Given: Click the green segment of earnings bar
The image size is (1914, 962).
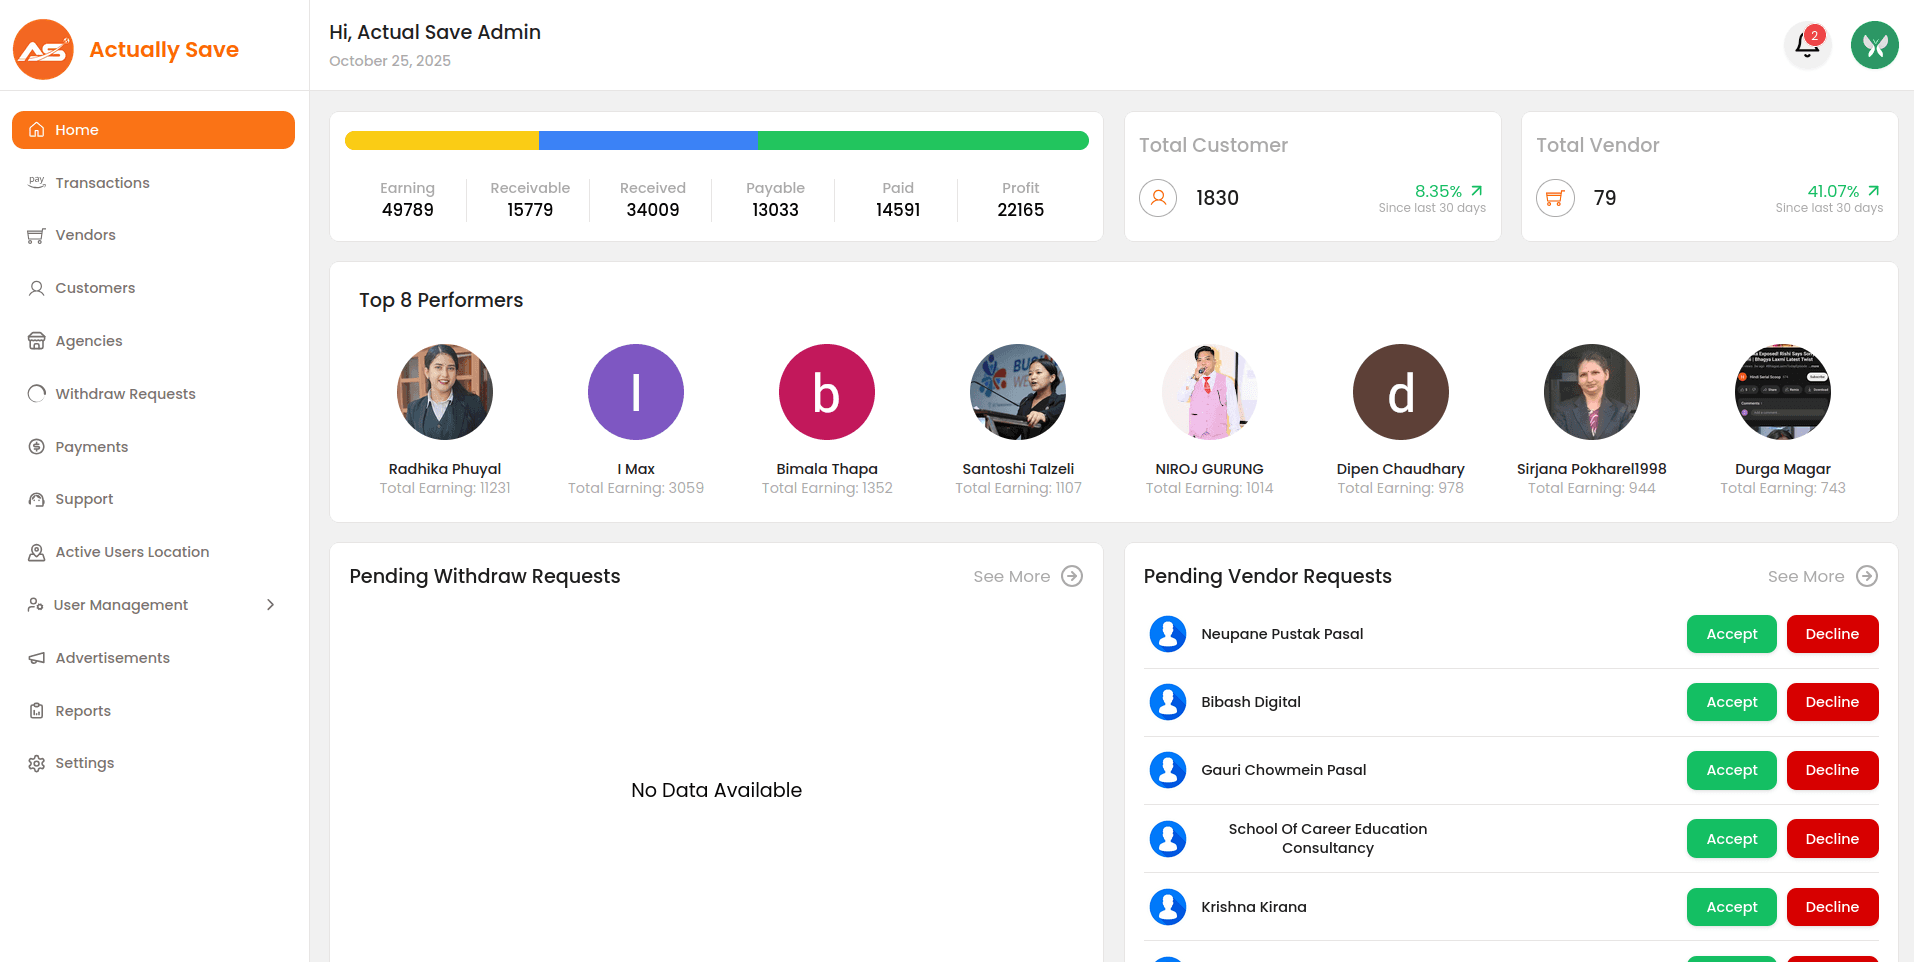Looking at the screenshot, I should [922, 141].
